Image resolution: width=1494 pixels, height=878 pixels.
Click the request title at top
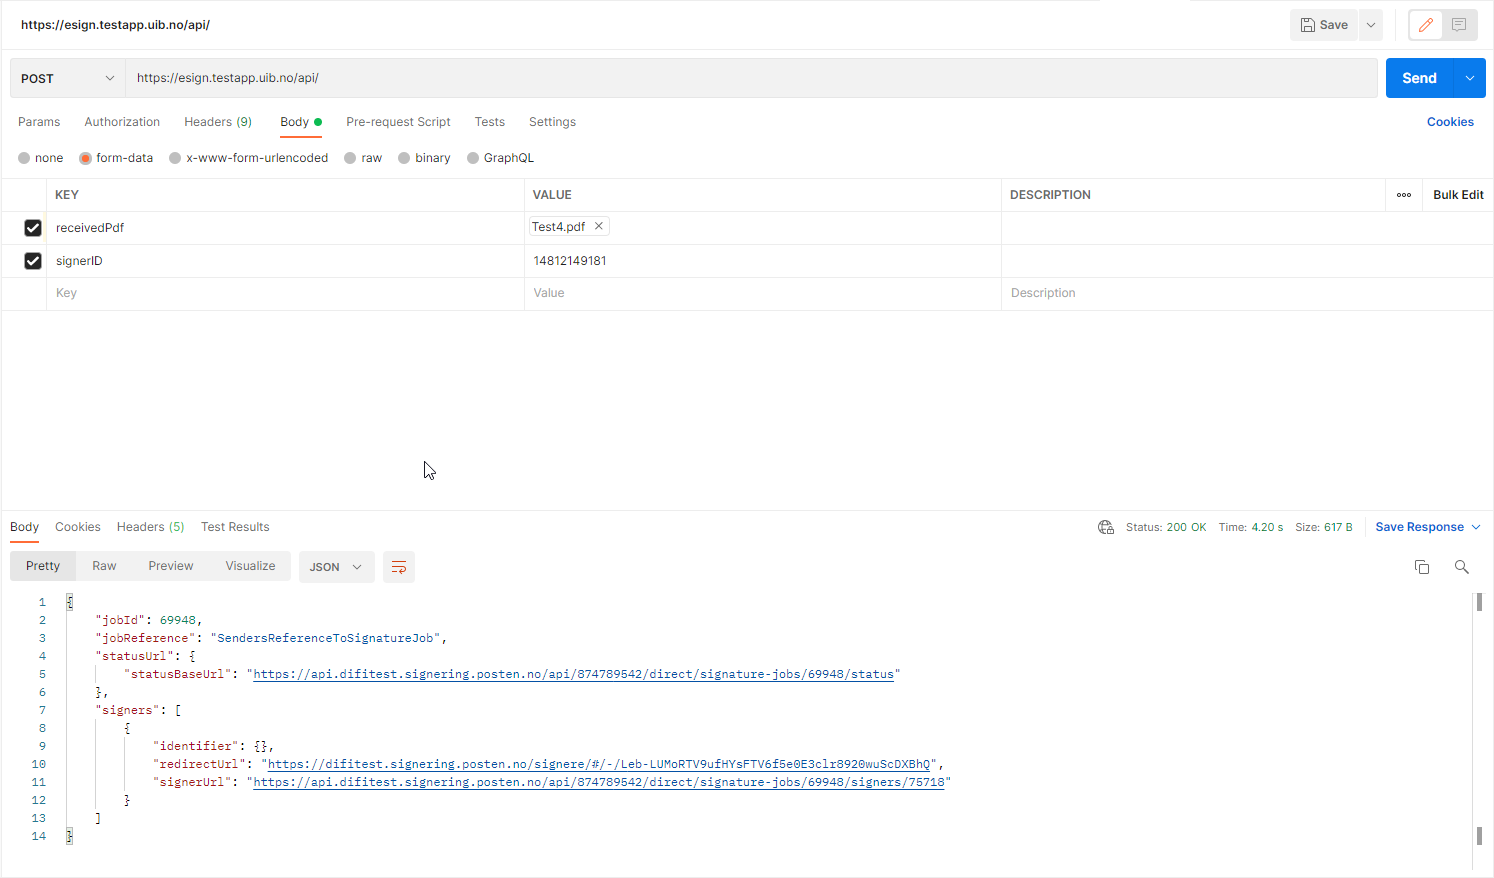[x=115, y=25]
